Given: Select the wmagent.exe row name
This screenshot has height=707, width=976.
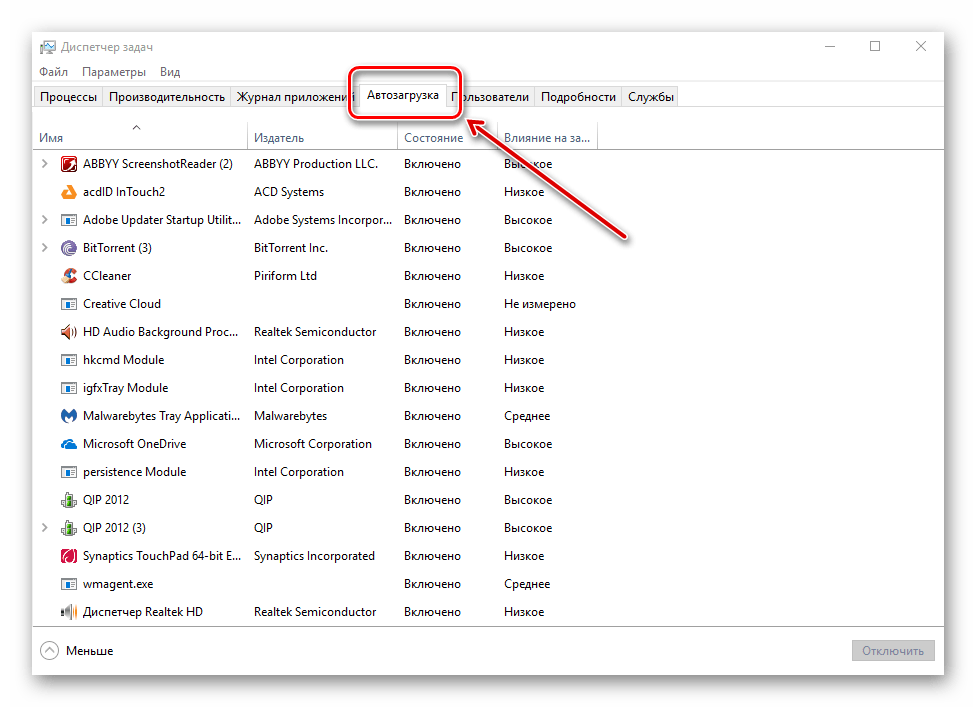Looking at the screenshot, I should click(x=118, y=584).
